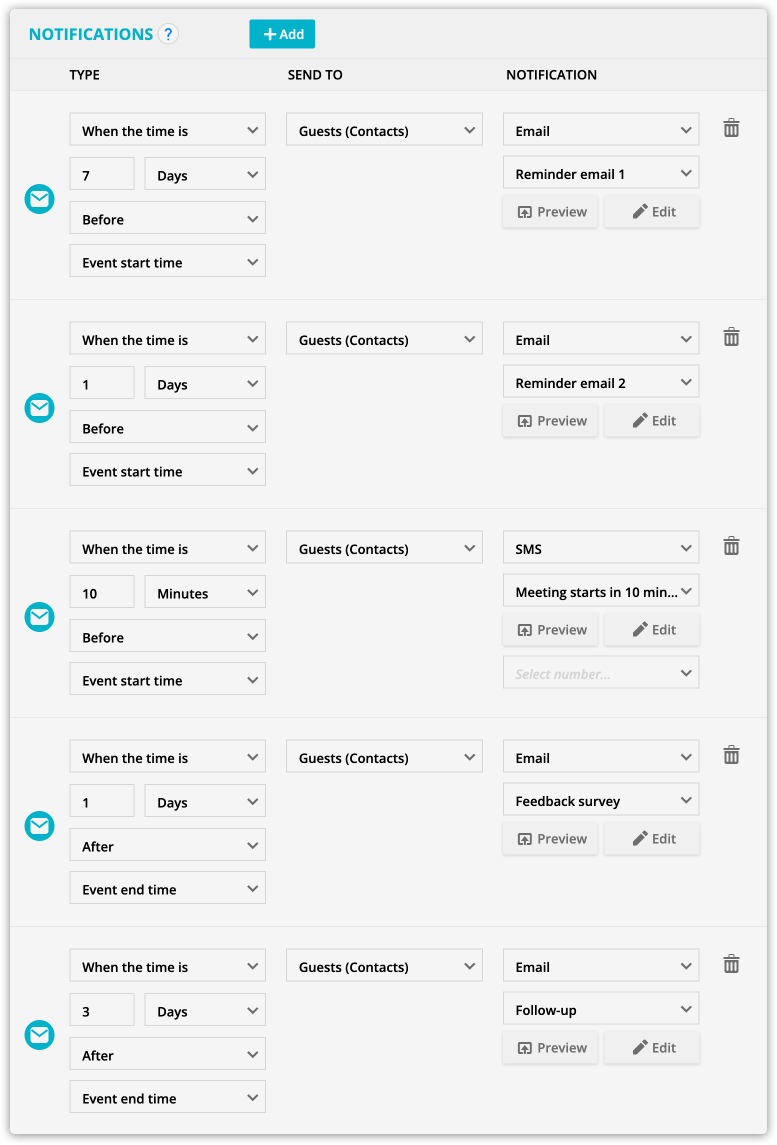Open the SMS notification type dropdown

coord(601,548)
